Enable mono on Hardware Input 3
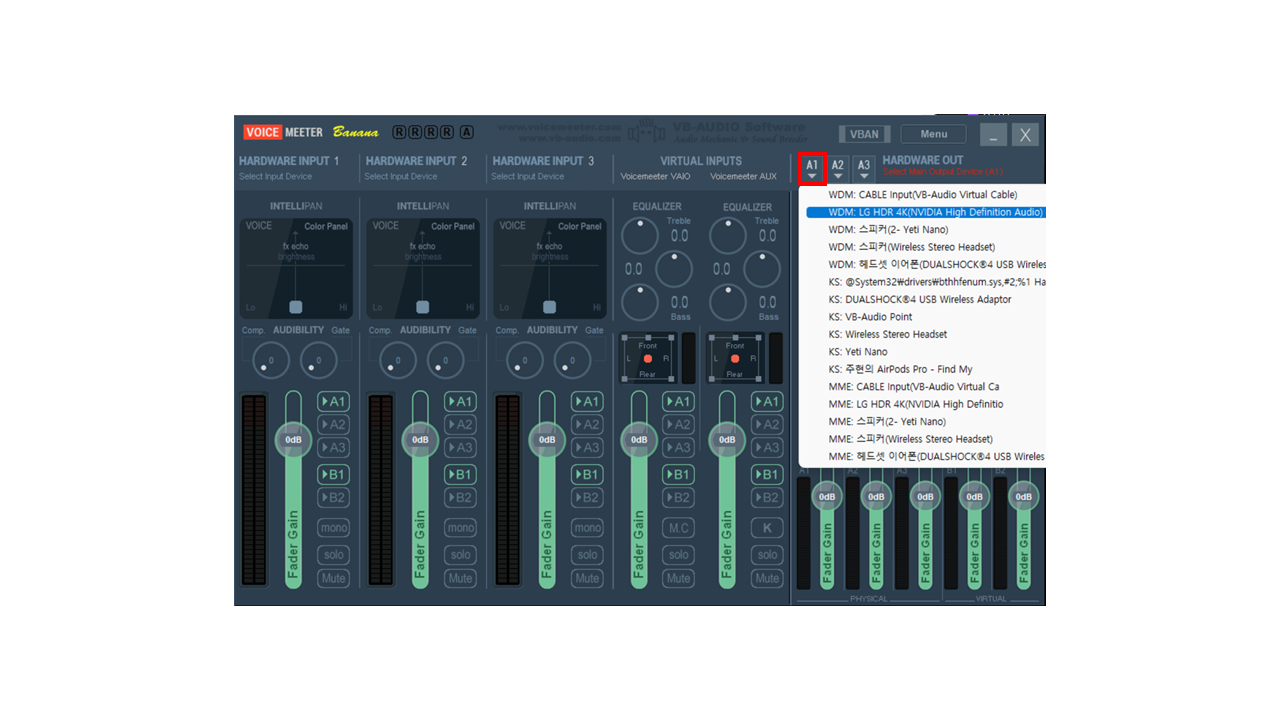Screen dimensions: 1280x720 coord(587,528)
